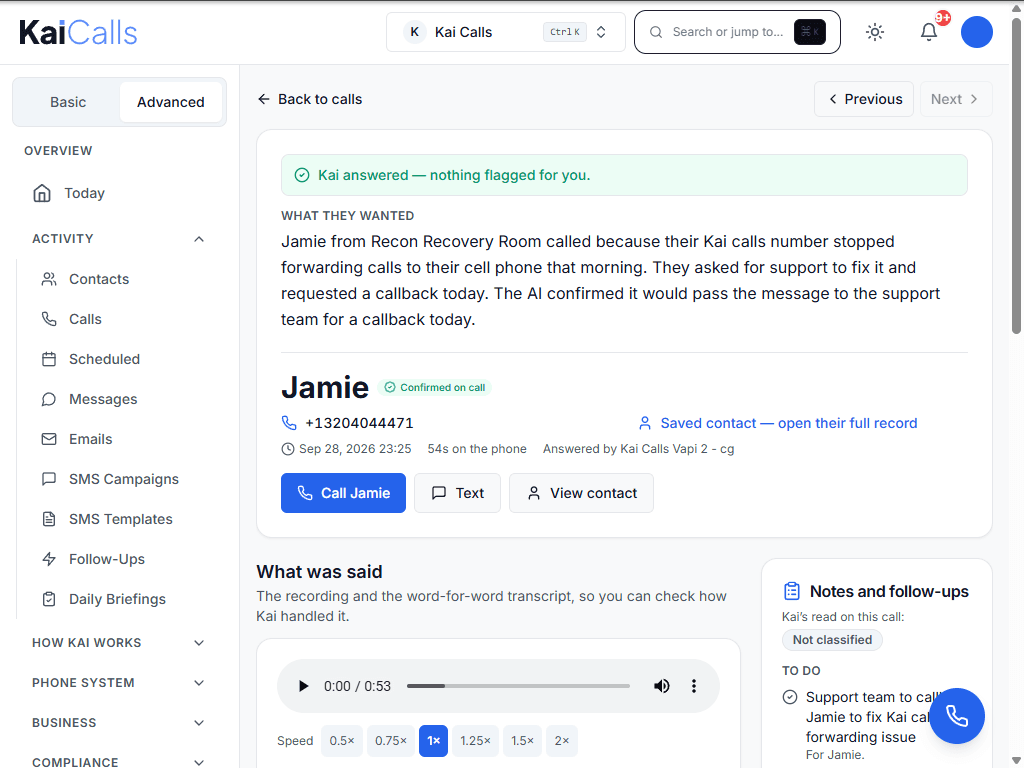Click the View contact button
Screen dimensions: 1024x768
[581, 493]
